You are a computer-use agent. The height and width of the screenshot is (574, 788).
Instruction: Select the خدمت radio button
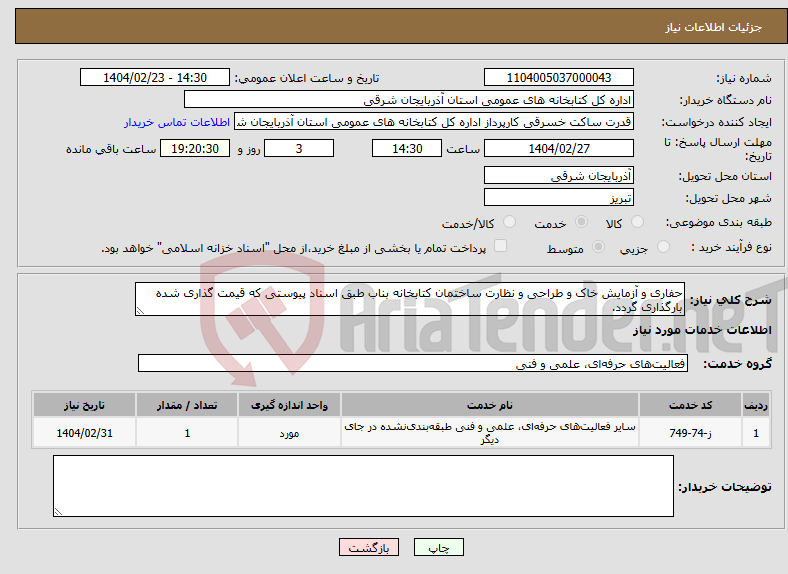[x=581, y=222]
